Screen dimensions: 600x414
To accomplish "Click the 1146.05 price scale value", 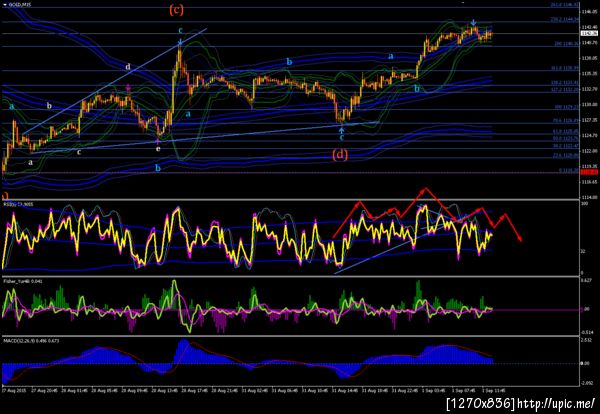I will tap(589, 12).
